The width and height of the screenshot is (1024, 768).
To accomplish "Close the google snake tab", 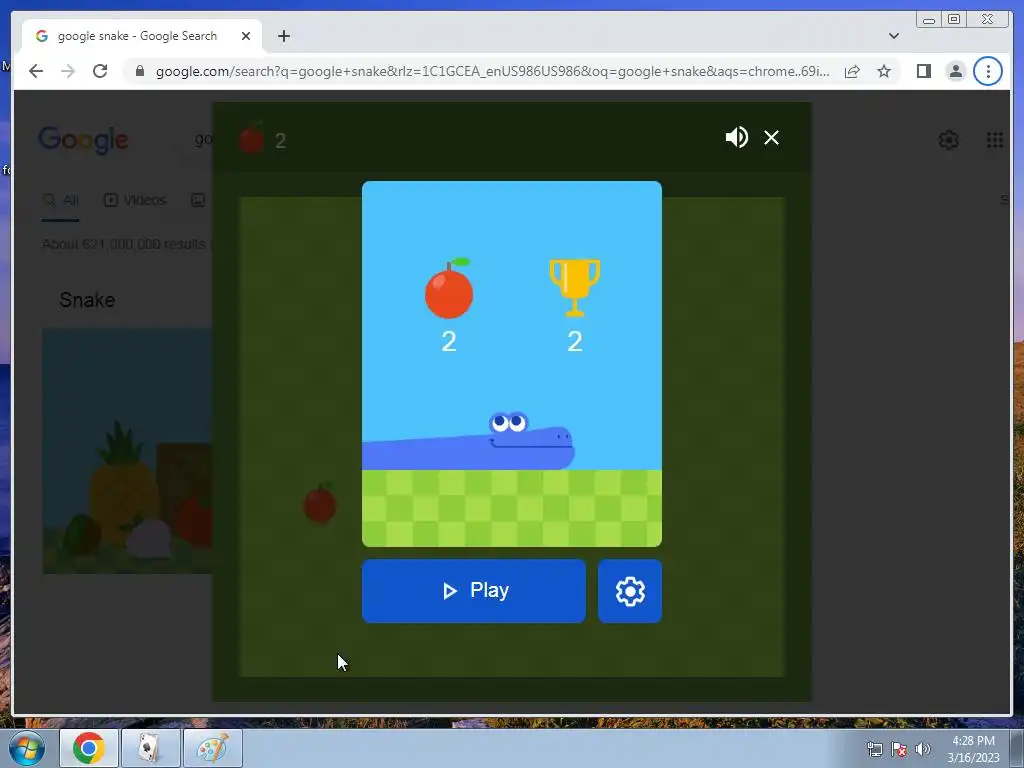I will (246, 36).
